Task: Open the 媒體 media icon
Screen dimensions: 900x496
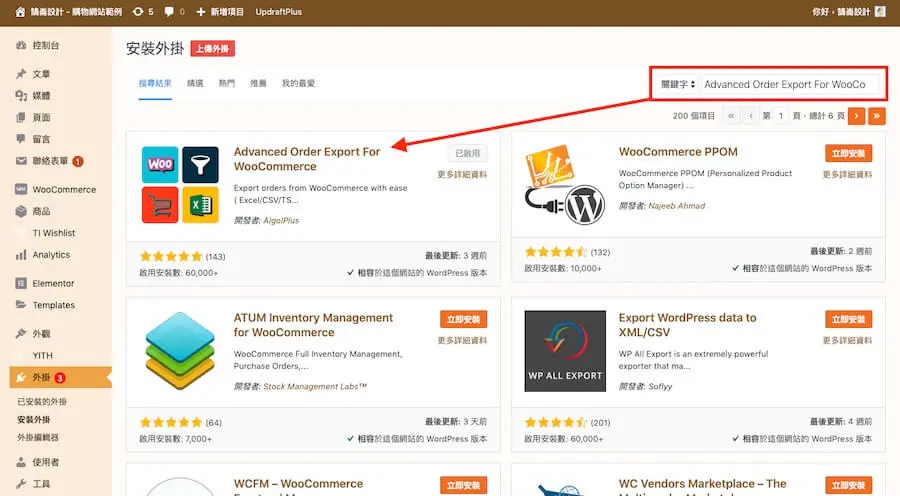Action: point(21,95)
